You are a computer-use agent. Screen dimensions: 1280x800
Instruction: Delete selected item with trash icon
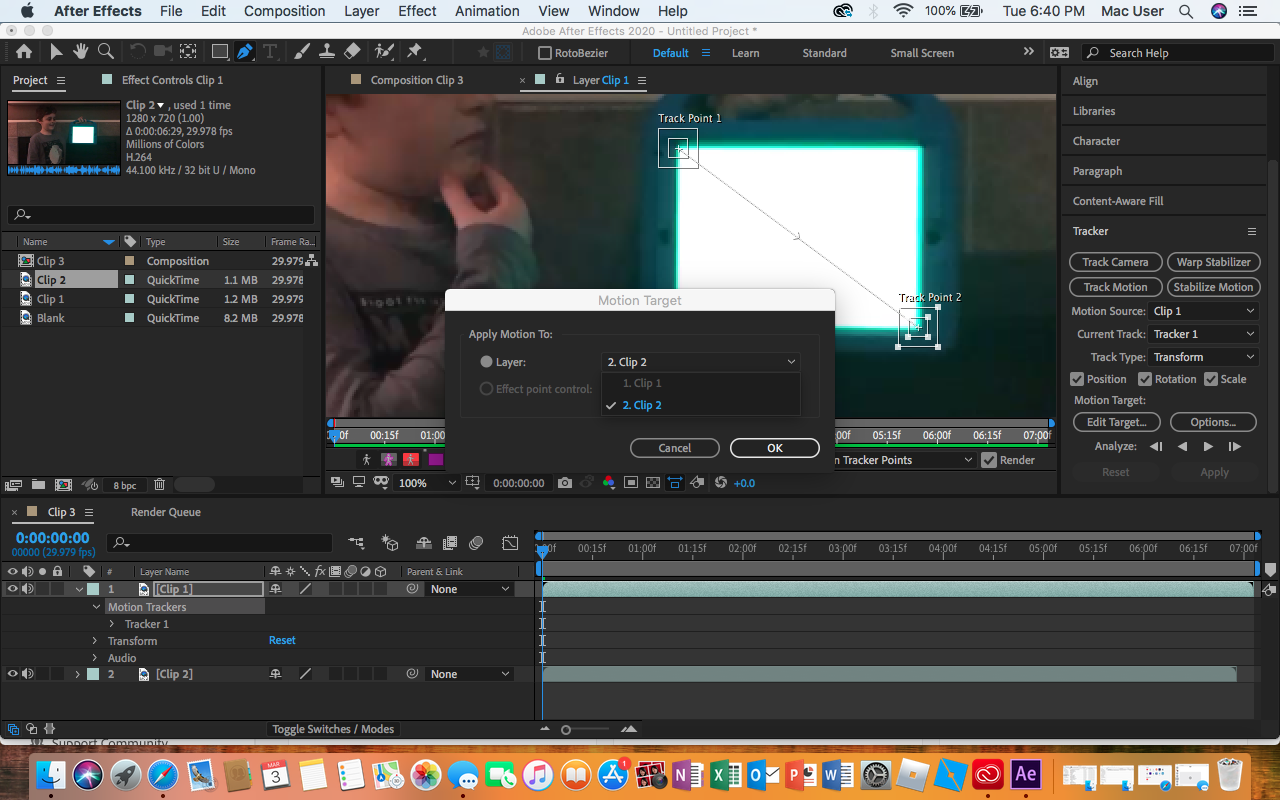(159, 485)
